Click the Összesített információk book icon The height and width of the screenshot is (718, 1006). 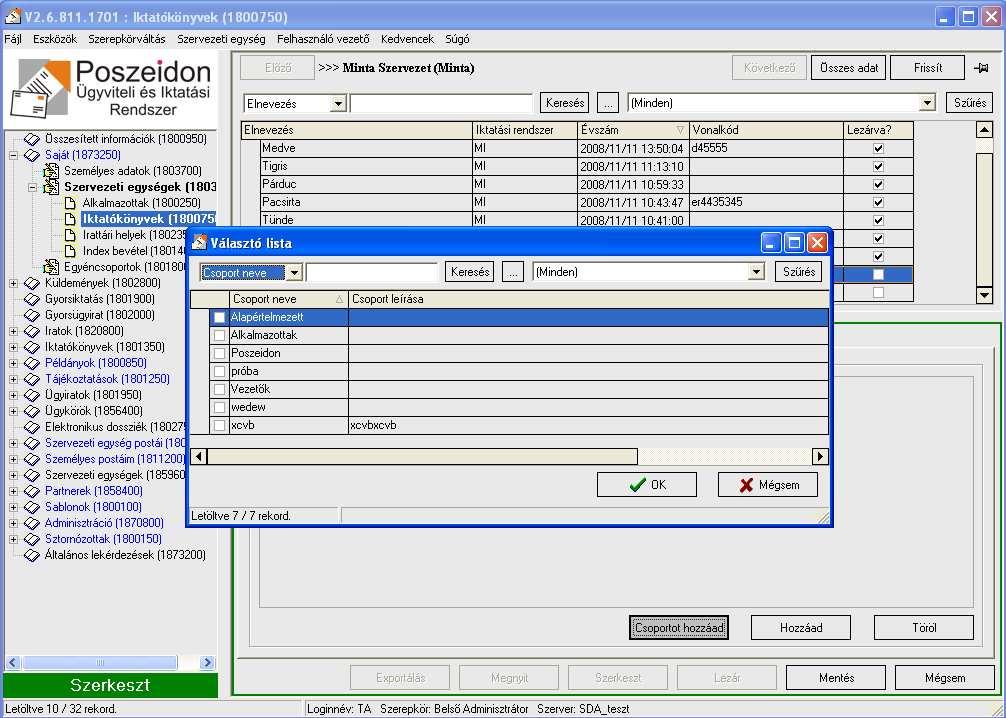32,139
